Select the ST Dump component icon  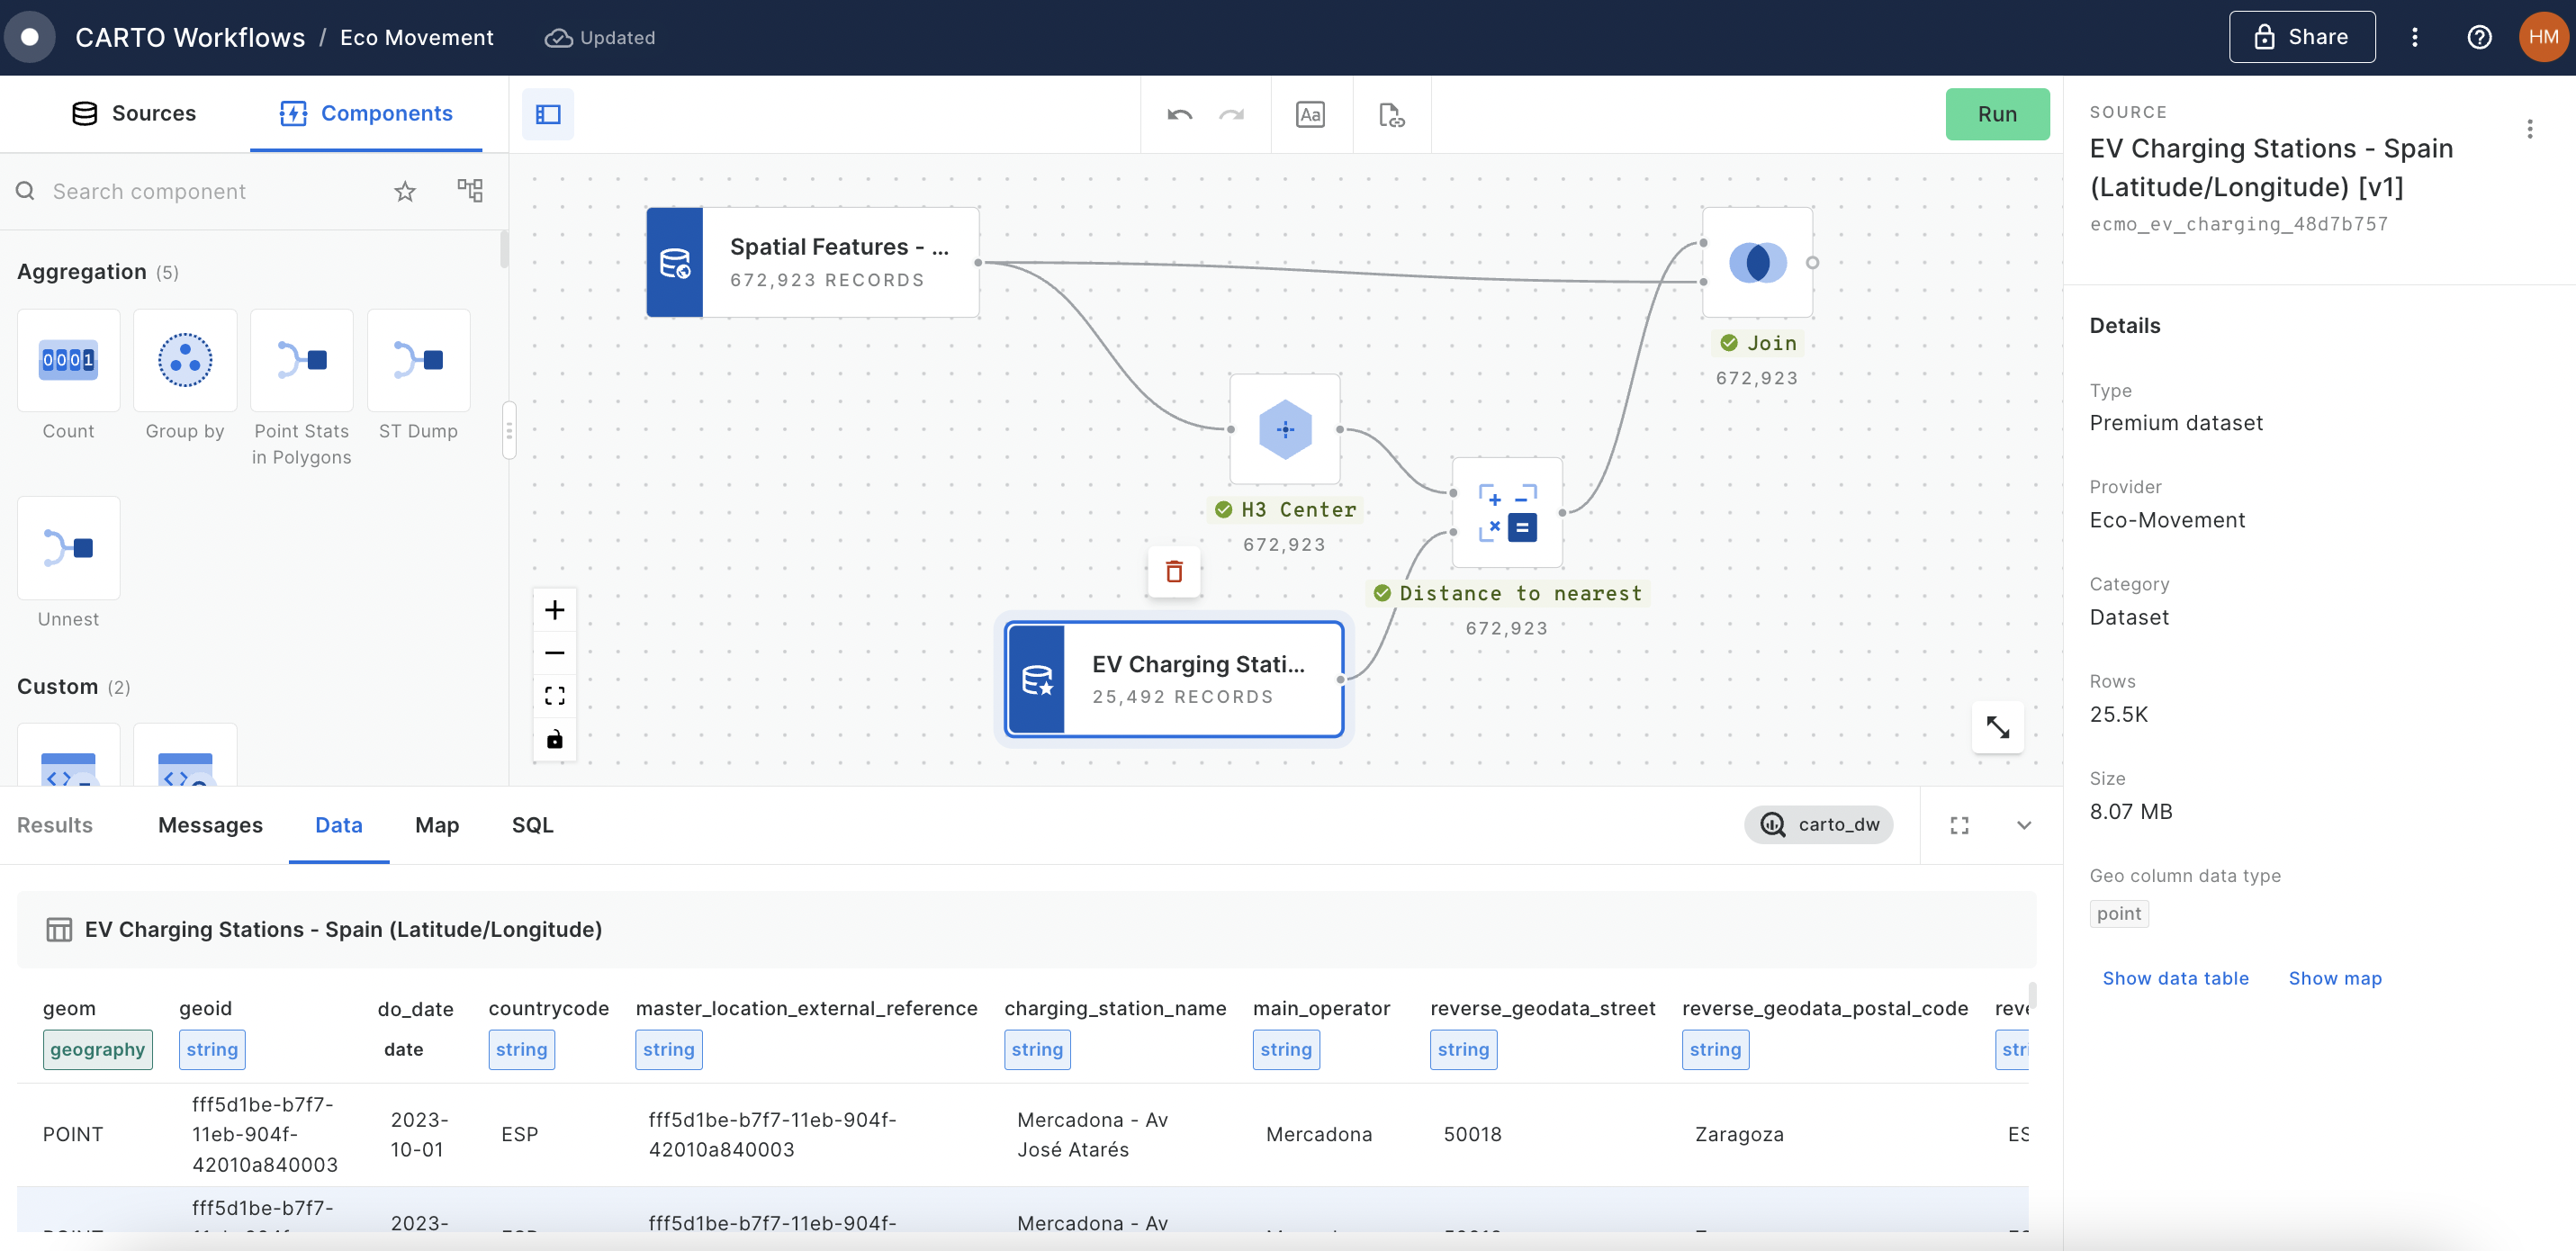pos(418,359)
